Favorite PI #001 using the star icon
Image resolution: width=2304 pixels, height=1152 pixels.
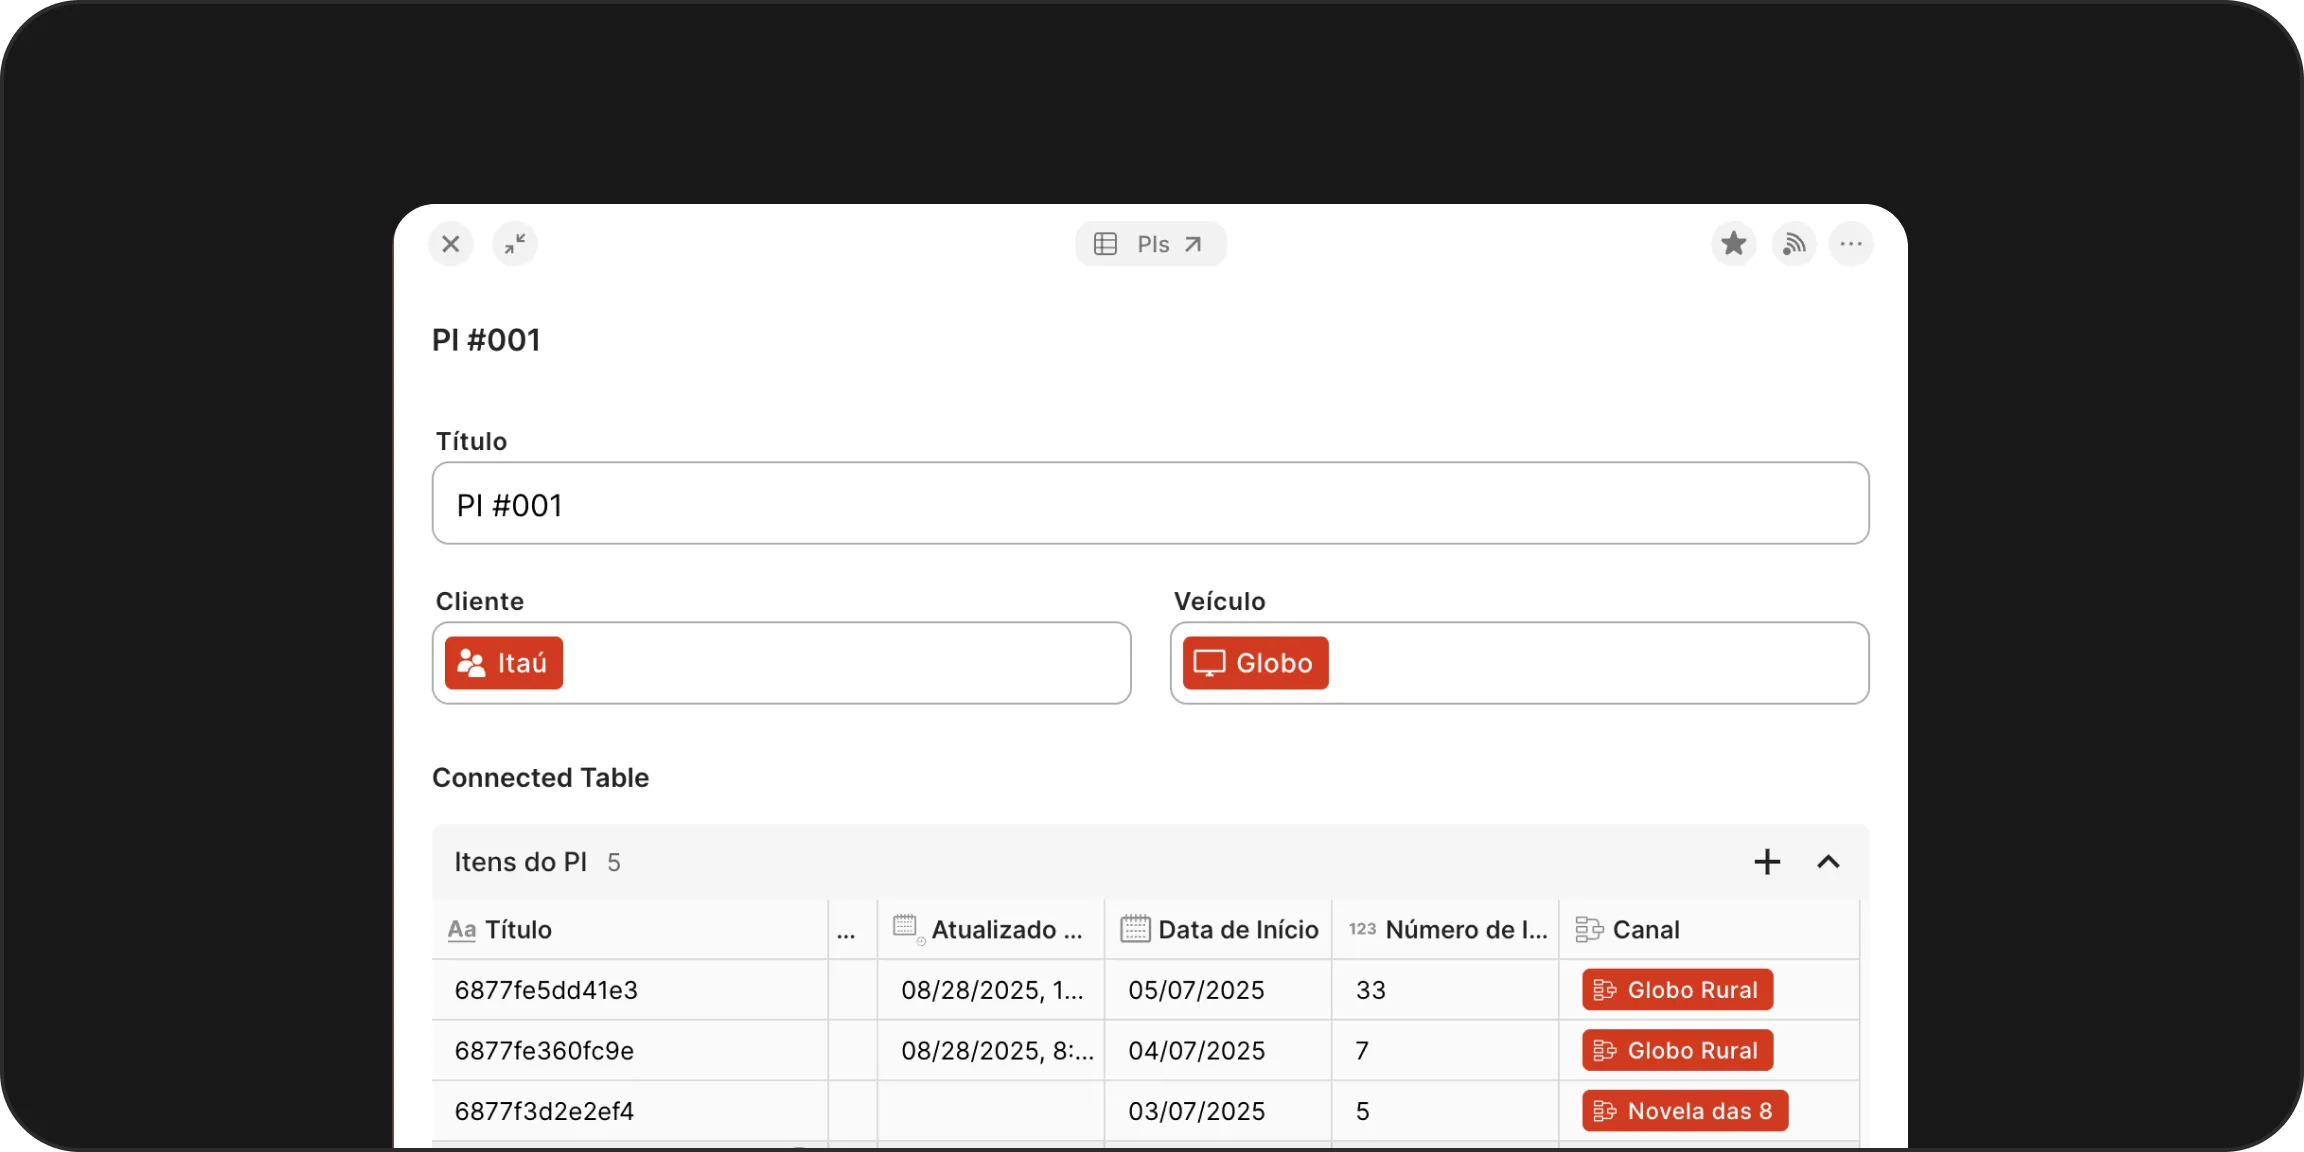coord(1734,243)
